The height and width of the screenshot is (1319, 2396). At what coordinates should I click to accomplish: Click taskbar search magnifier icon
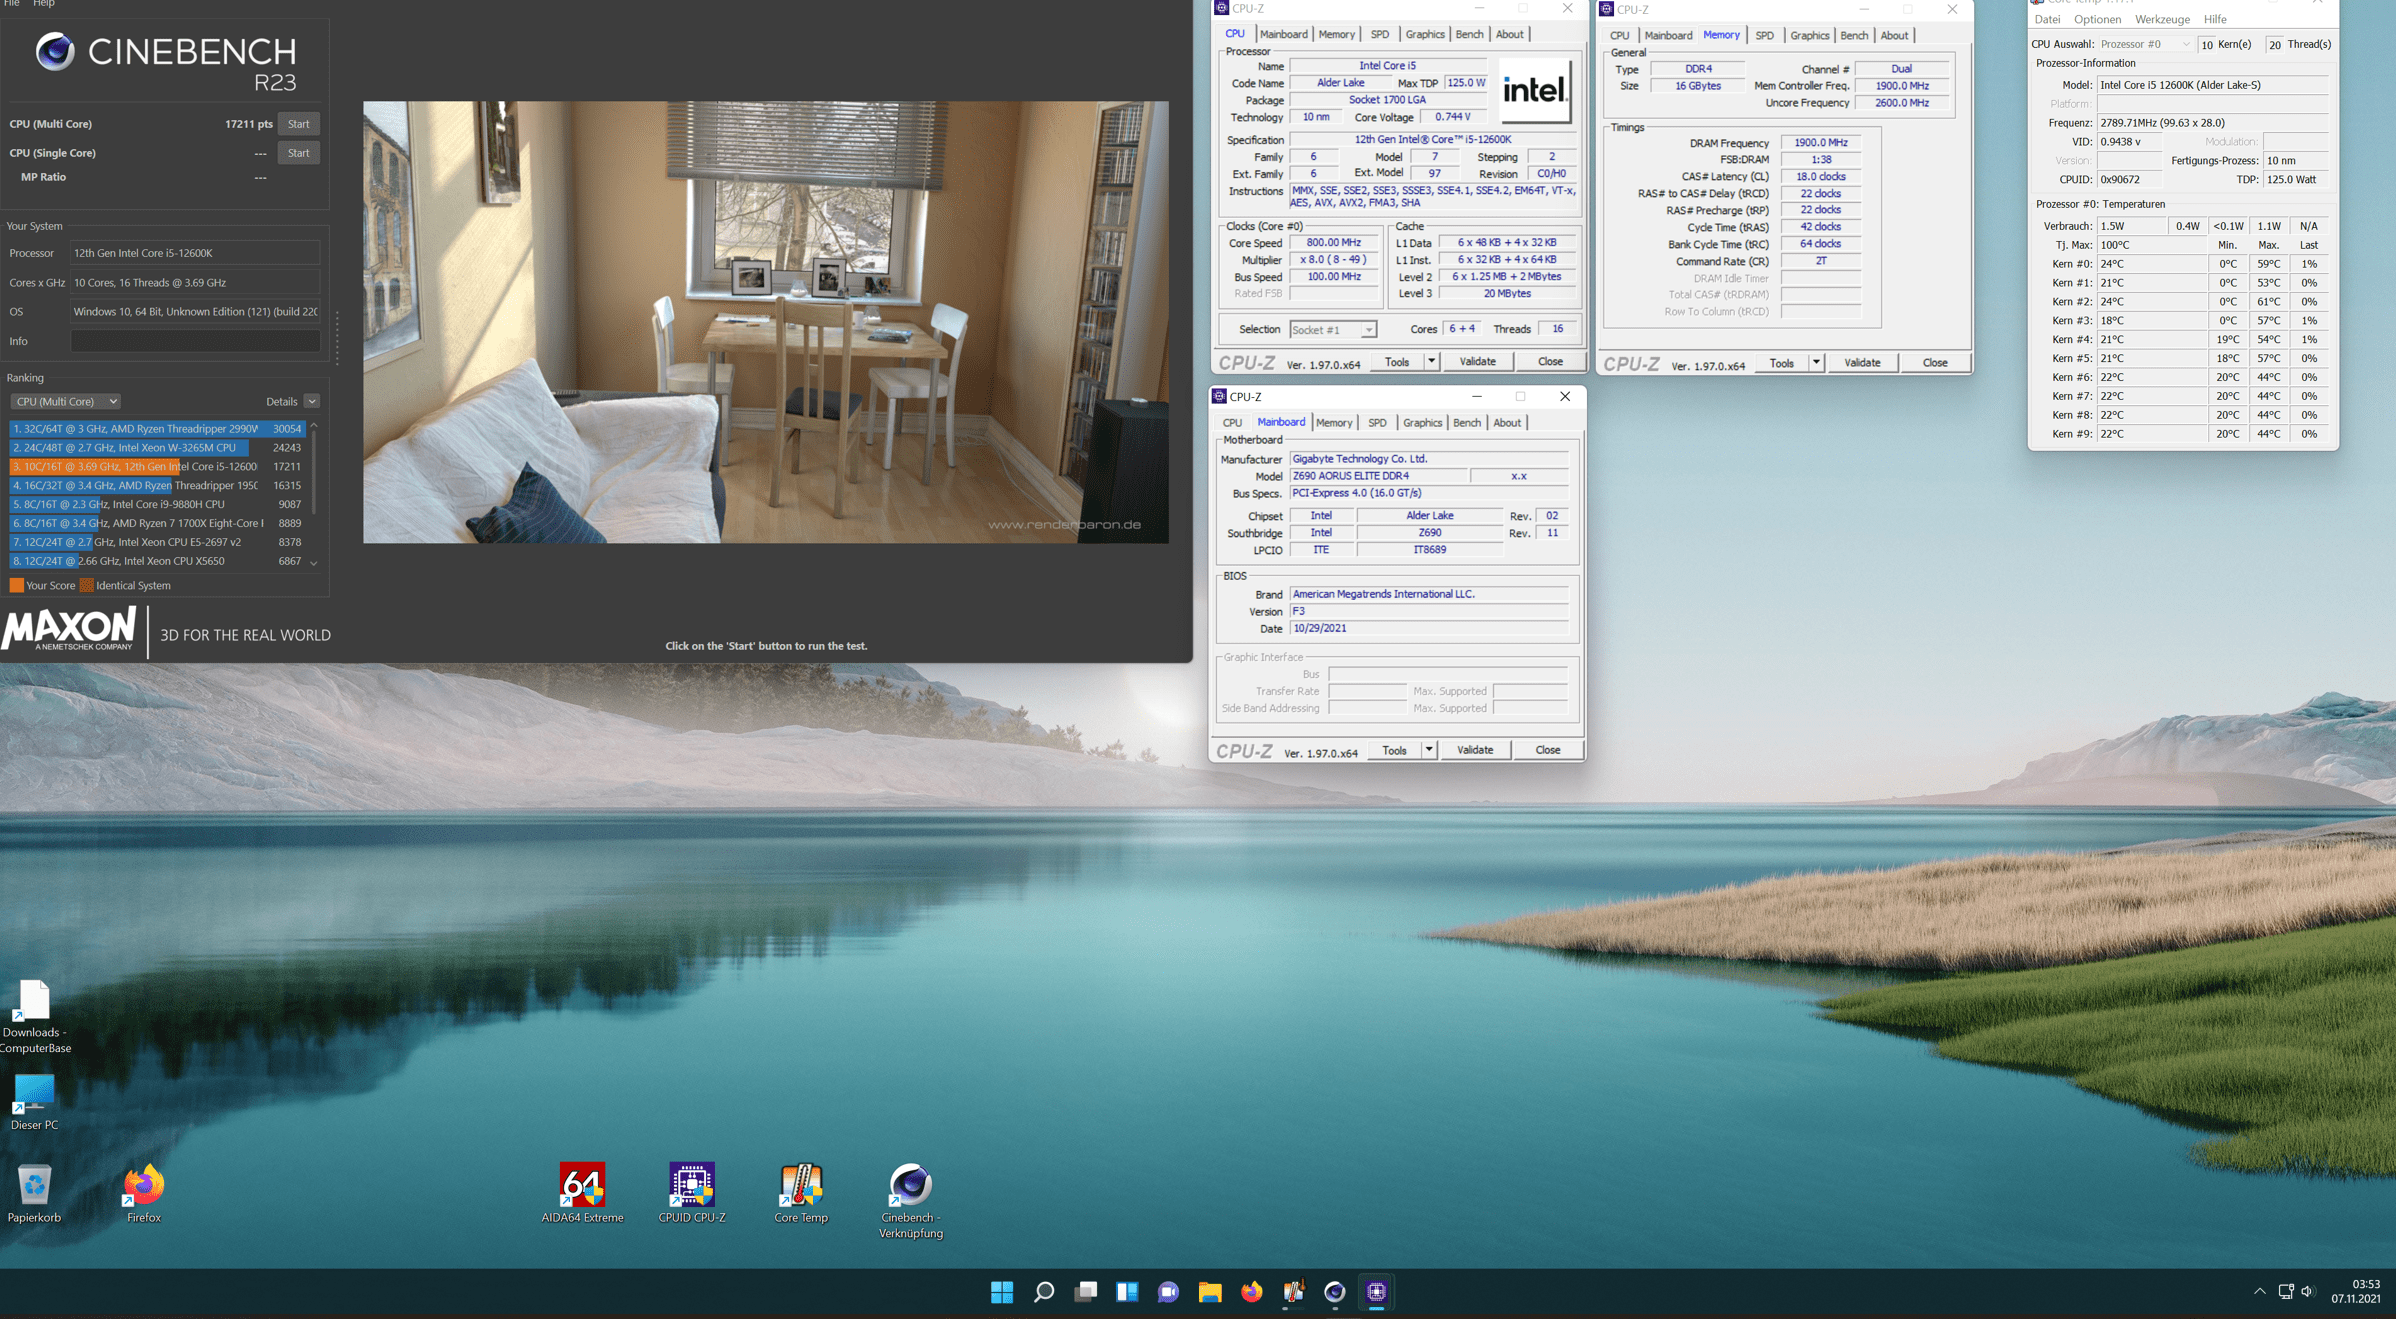tap(1043, 1292)
